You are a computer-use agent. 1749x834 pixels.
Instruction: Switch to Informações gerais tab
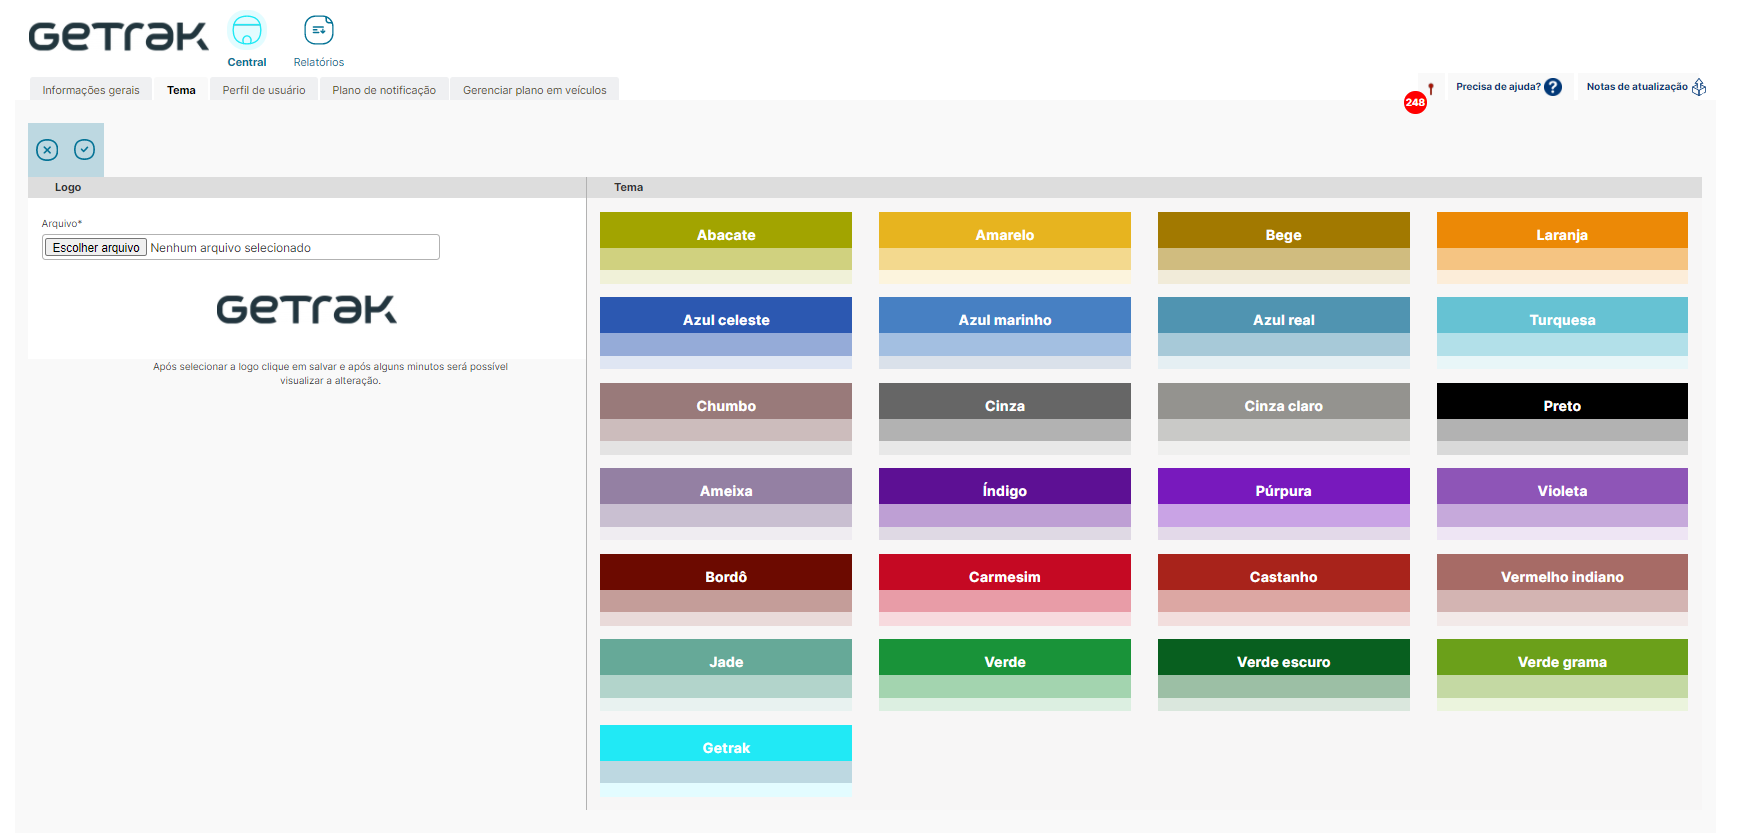click(91, 90)
